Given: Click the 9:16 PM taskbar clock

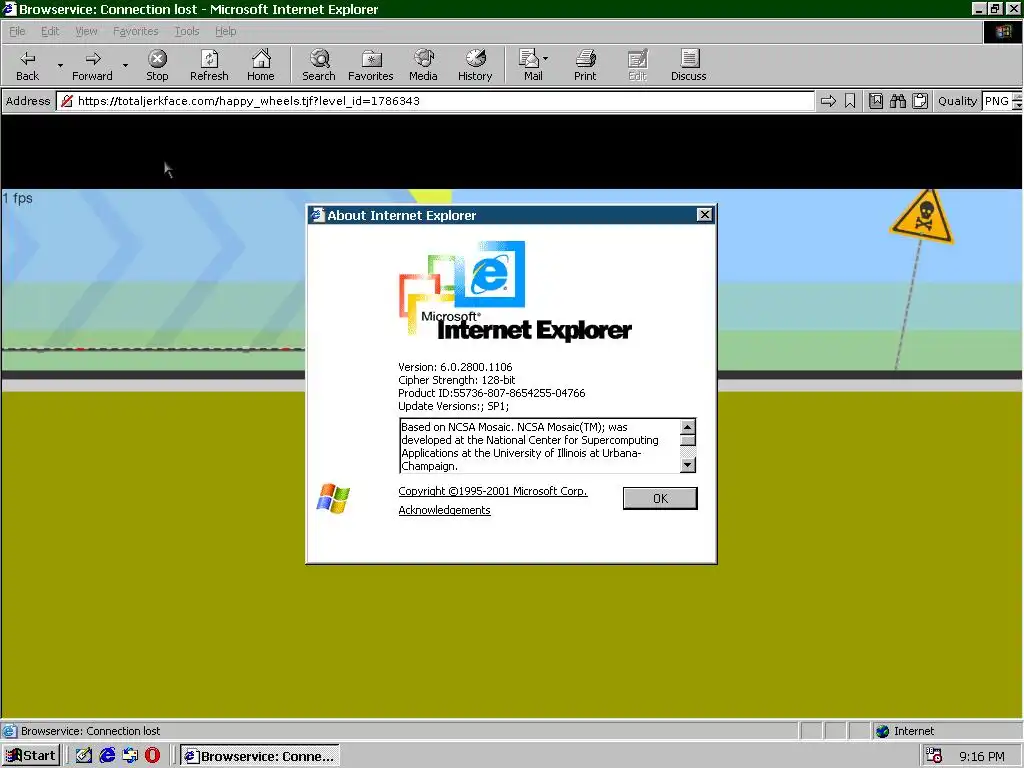Looking at the screenshot, I should (x=982, y=756).
